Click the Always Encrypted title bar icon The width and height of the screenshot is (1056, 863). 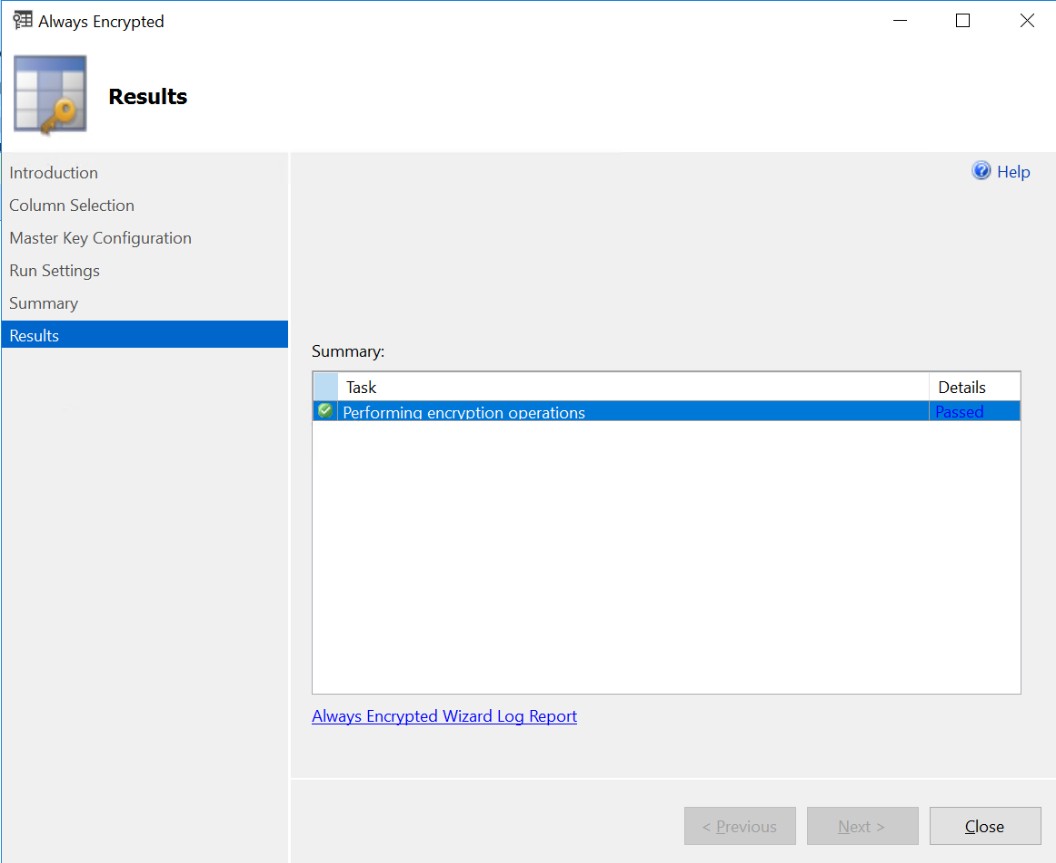coord(22,20)
